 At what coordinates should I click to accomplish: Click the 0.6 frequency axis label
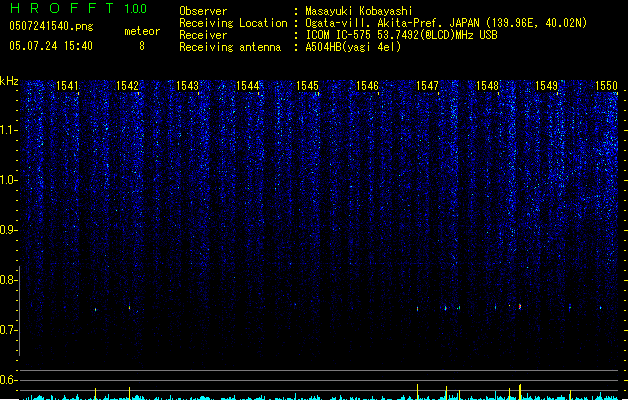[8, 380]
